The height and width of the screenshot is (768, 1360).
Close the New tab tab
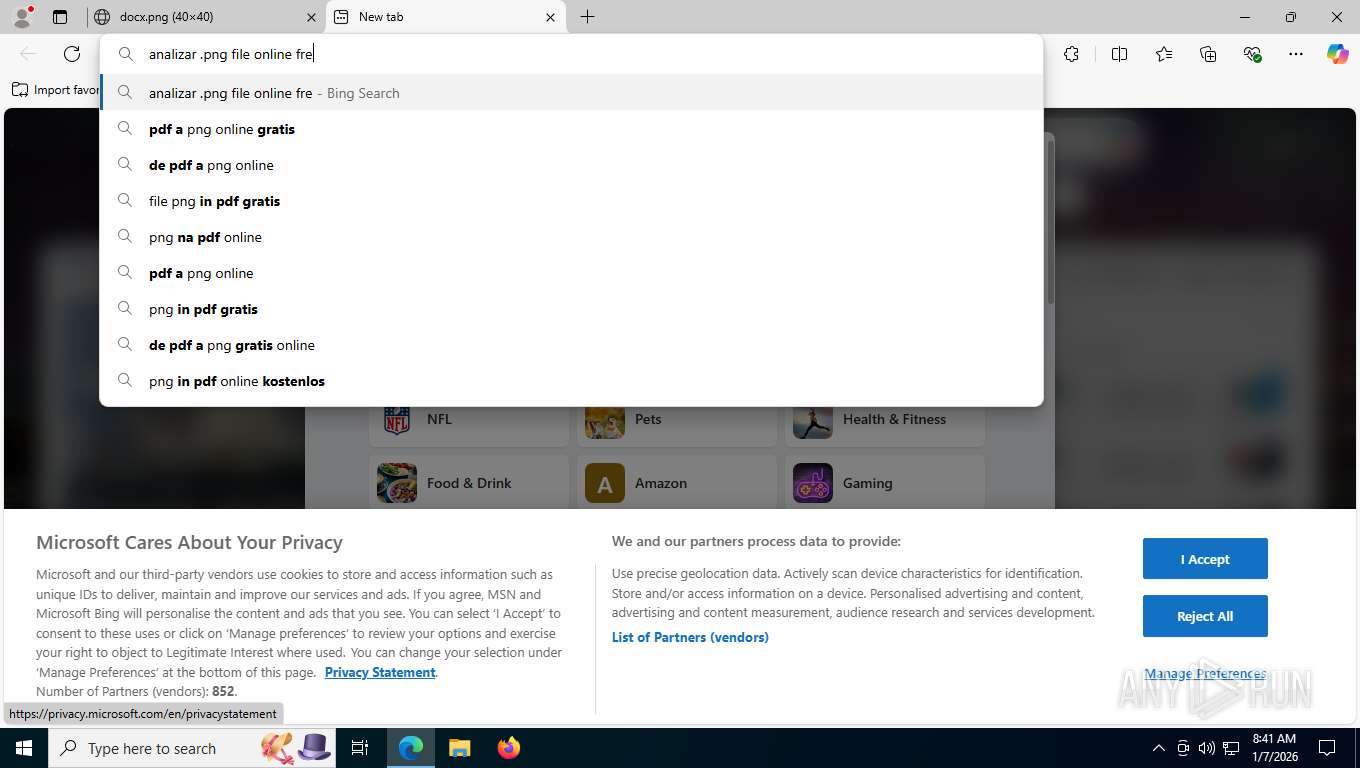(x=550, y=17)
